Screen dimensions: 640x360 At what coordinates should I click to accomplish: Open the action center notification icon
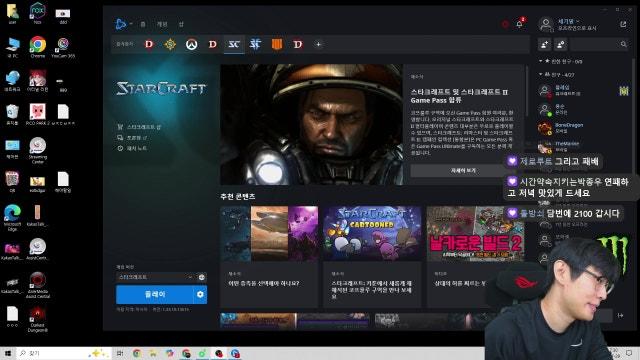pos(629,353)
